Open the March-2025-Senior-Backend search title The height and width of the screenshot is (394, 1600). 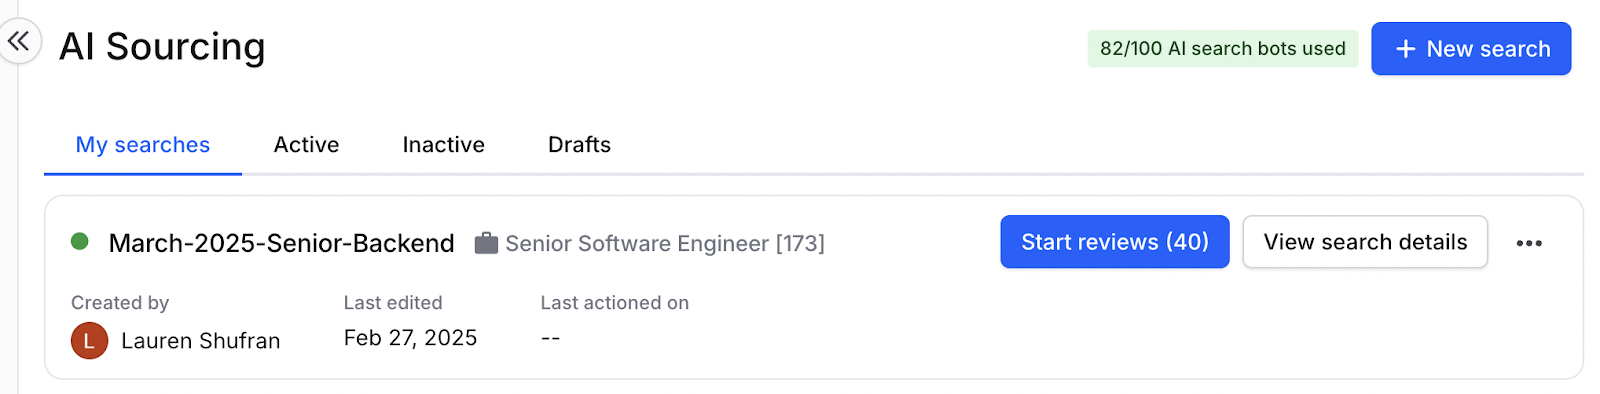(x=281, y=243)
